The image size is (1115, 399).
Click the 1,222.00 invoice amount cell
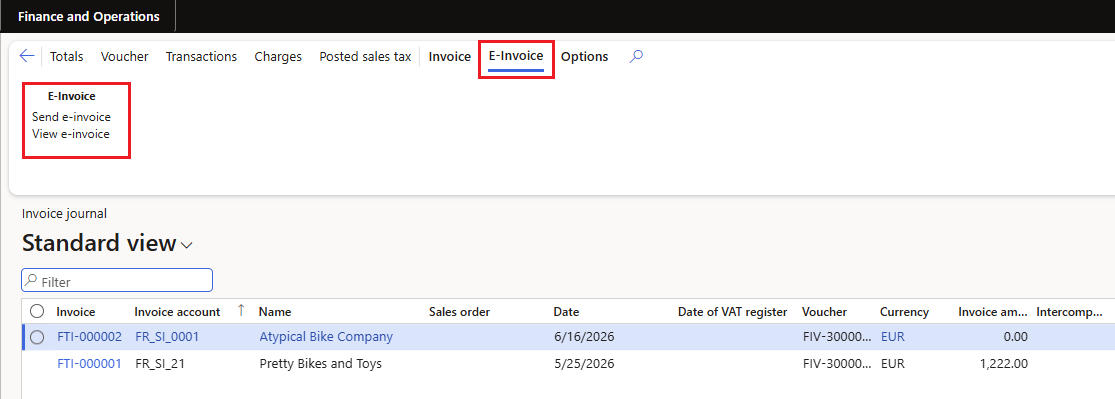point(1003,363)
